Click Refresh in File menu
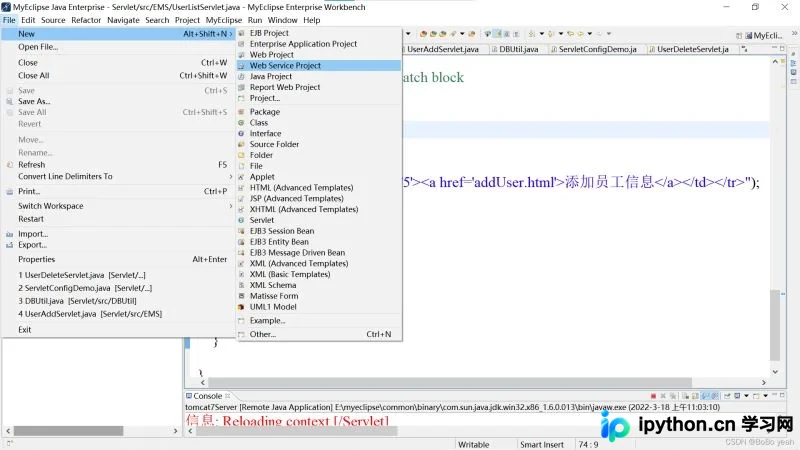Image resolution: width=800 pixels, height=450 pixels. 118,165
